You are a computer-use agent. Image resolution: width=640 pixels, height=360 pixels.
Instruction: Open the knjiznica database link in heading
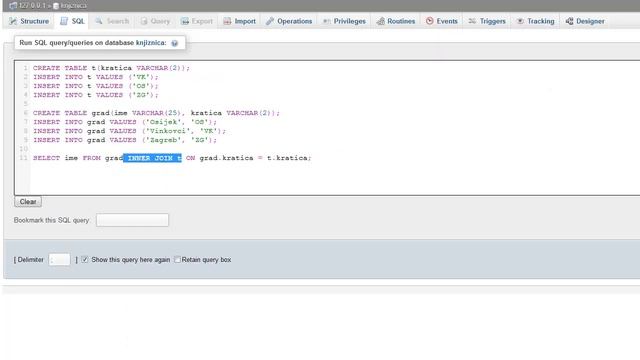[150, 42]
